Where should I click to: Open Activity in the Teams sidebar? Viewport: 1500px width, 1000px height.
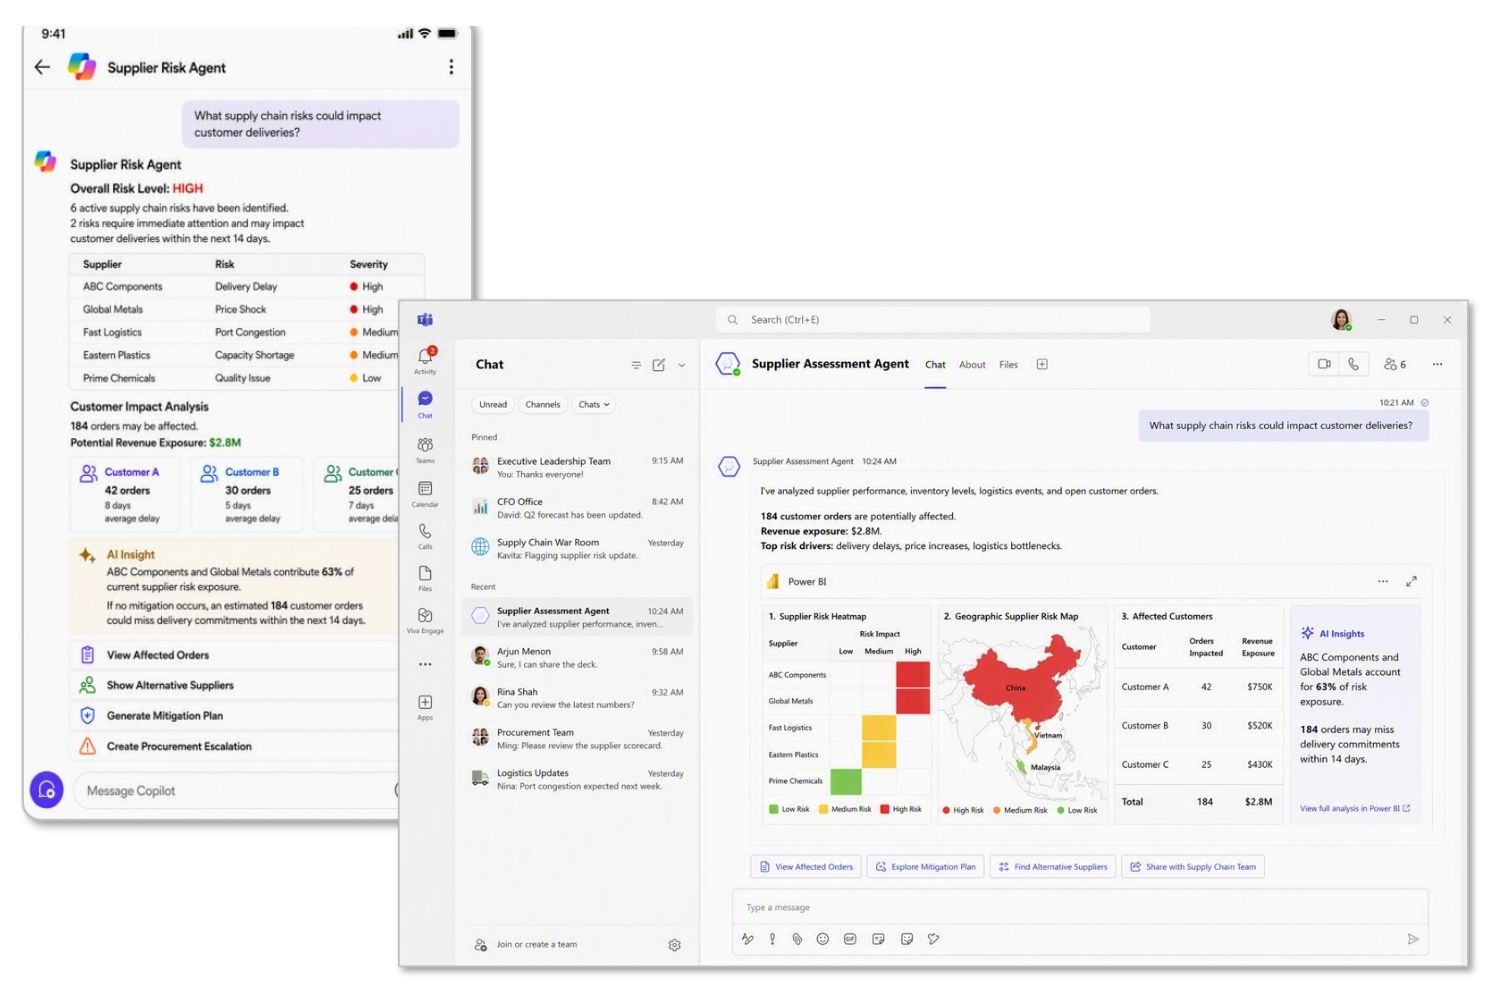tap(425, 359)
